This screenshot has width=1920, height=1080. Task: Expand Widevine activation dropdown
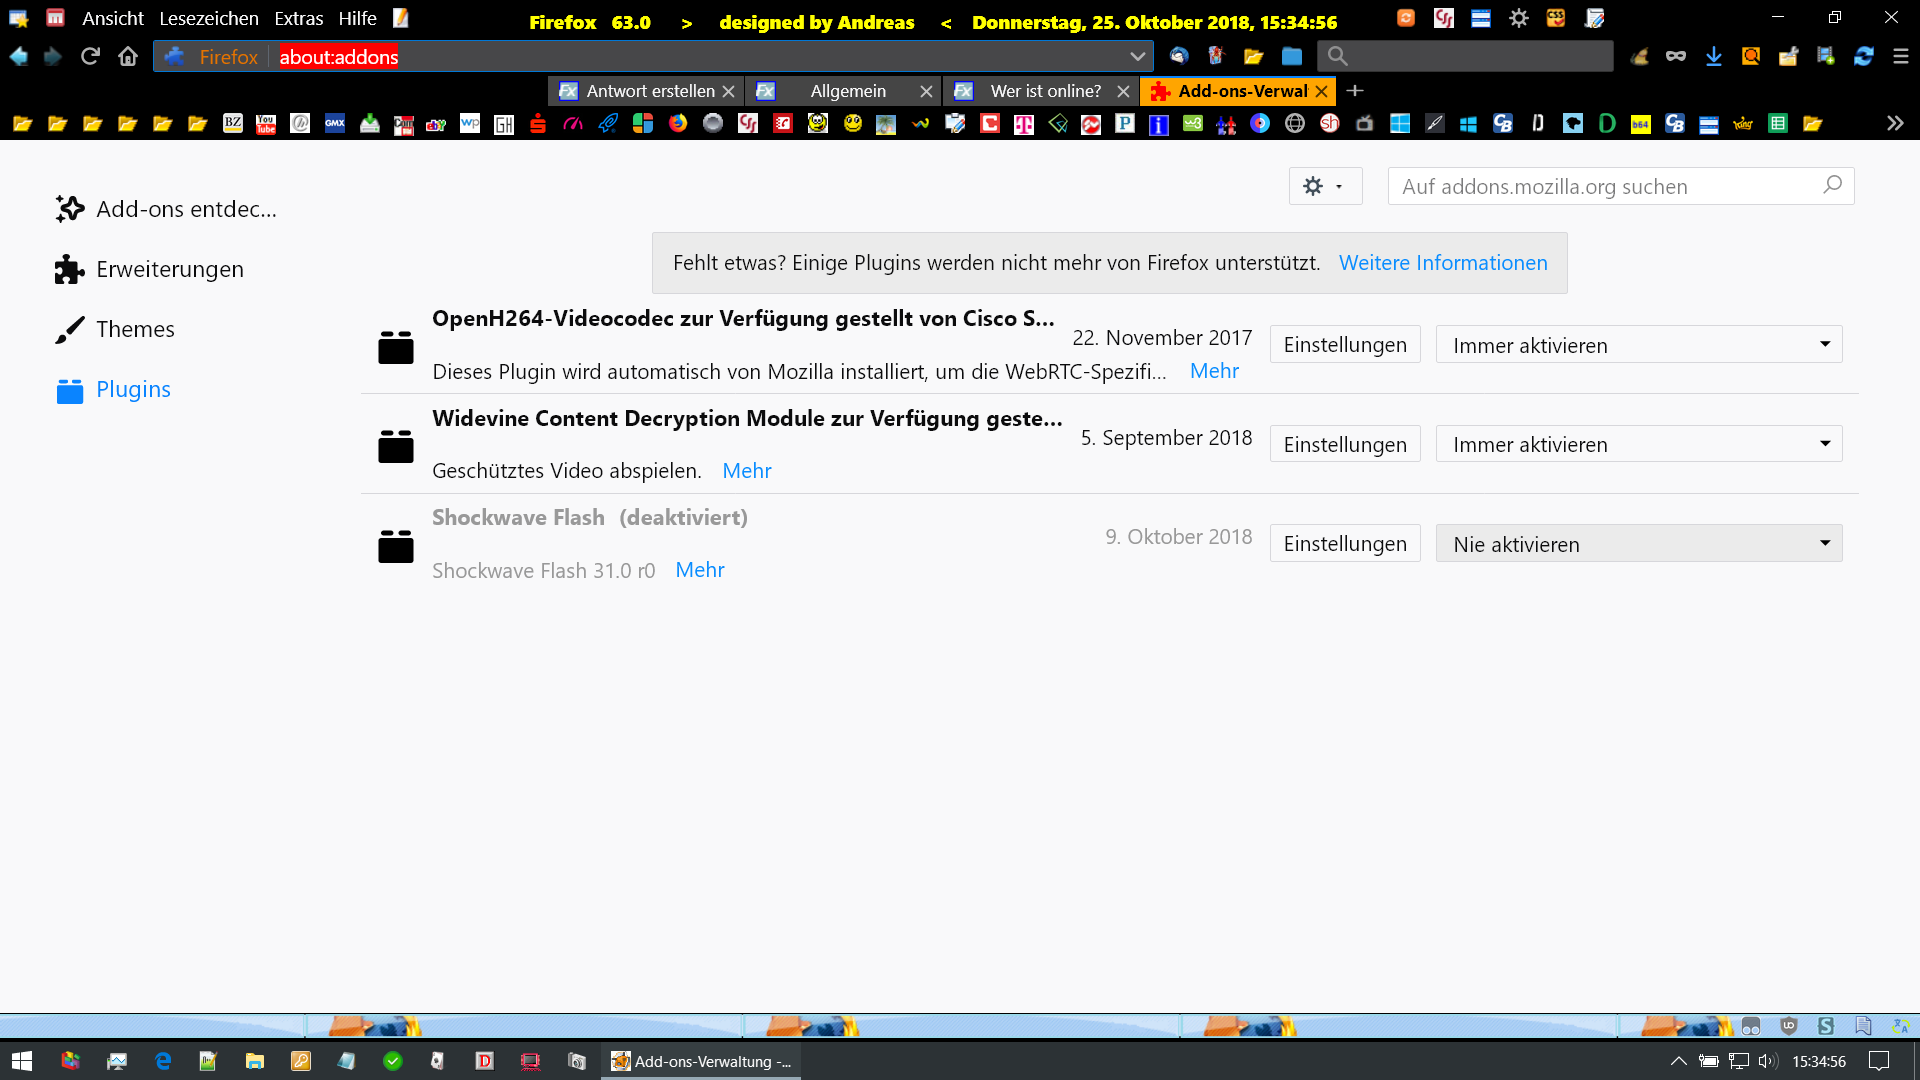coord(1638,444)
